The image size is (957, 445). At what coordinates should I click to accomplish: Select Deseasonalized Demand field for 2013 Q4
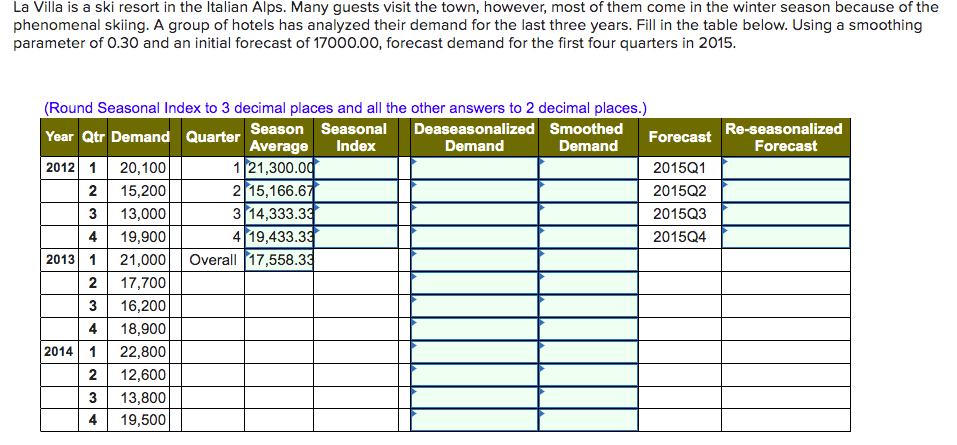coord(474,329)
